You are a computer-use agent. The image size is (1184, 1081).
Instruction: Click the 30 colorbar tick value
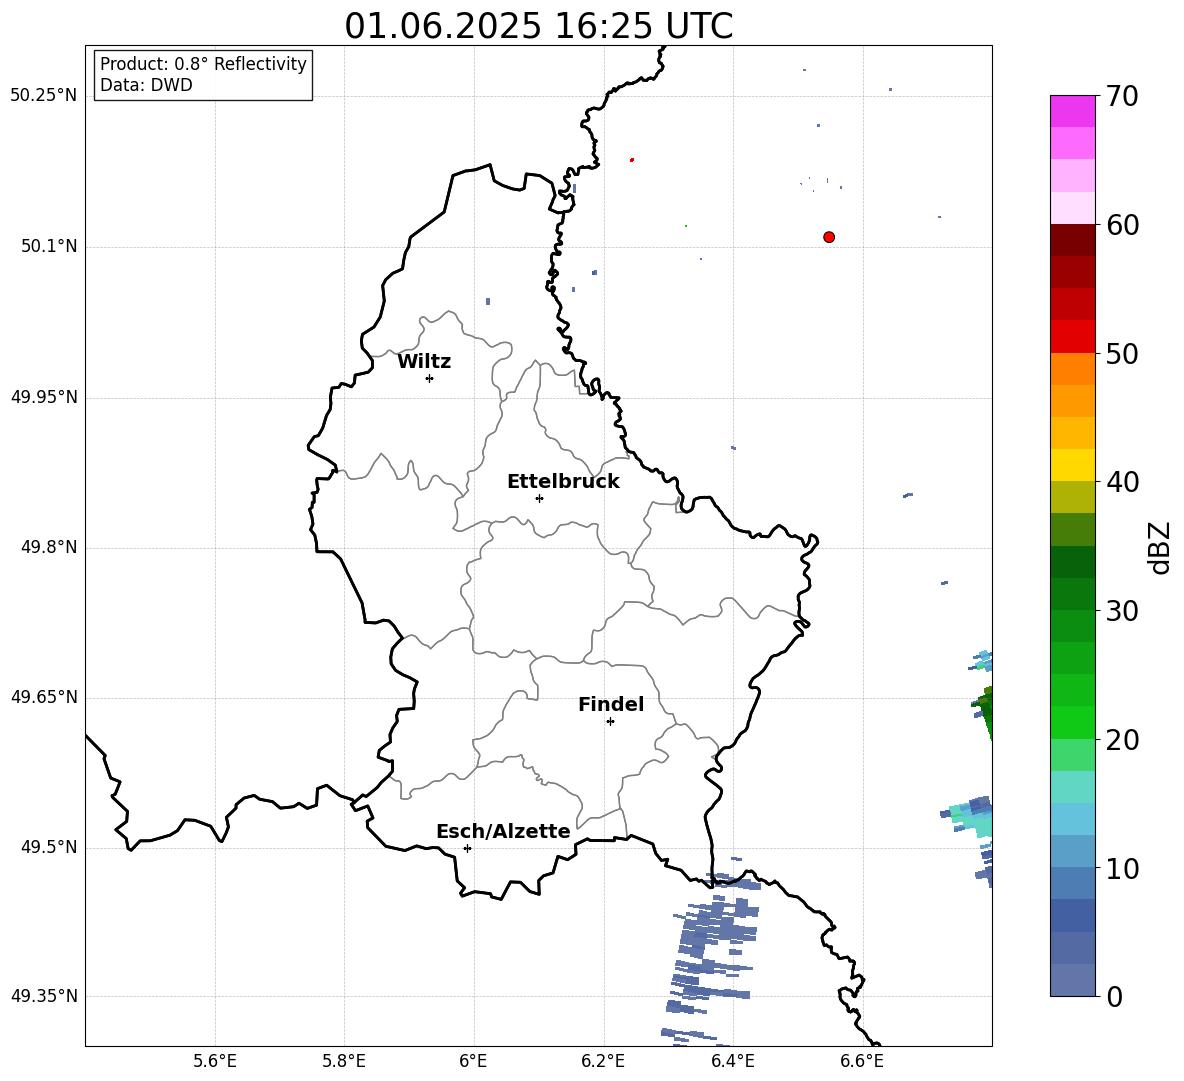pos(1123,611)
